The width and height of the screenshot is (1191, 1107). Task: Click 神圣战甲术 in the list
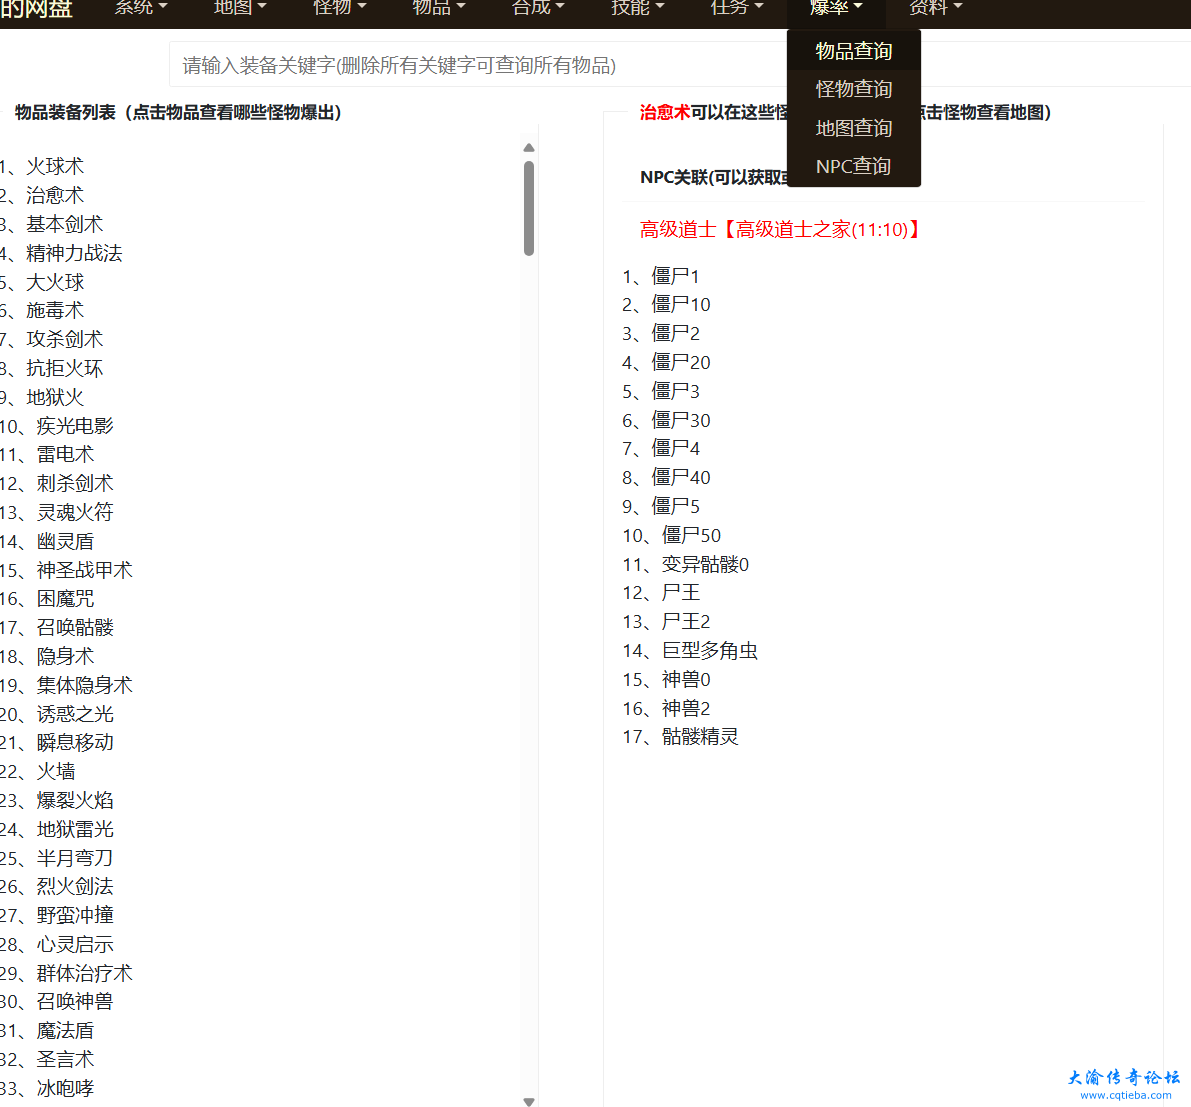click(84, 570)
